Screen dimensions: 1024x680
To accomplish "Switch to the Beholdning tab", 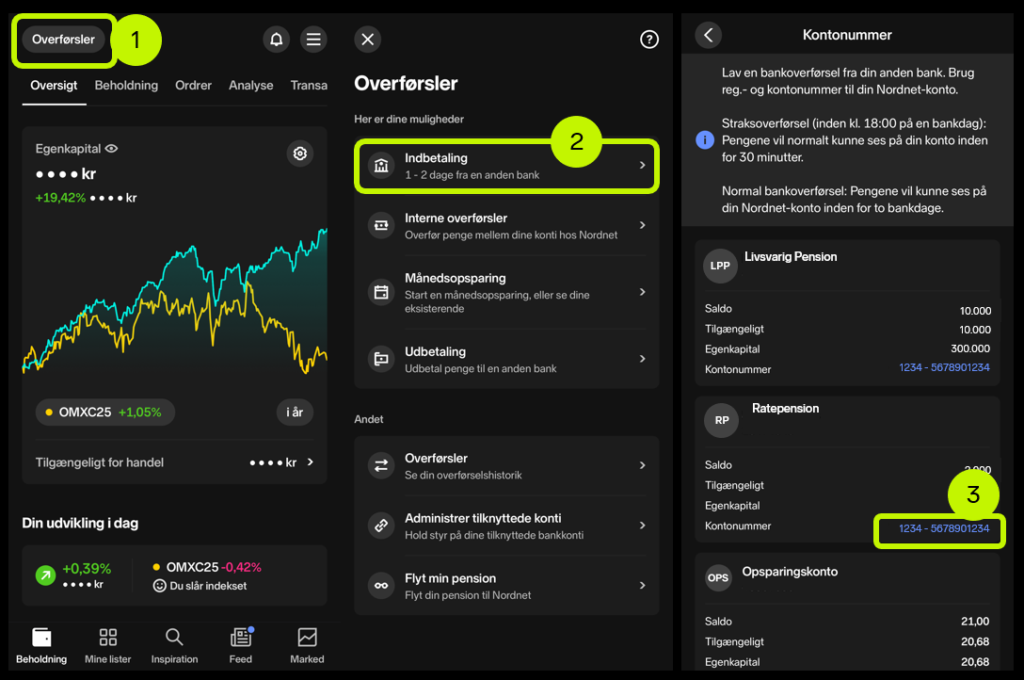I will coord(126,86).
